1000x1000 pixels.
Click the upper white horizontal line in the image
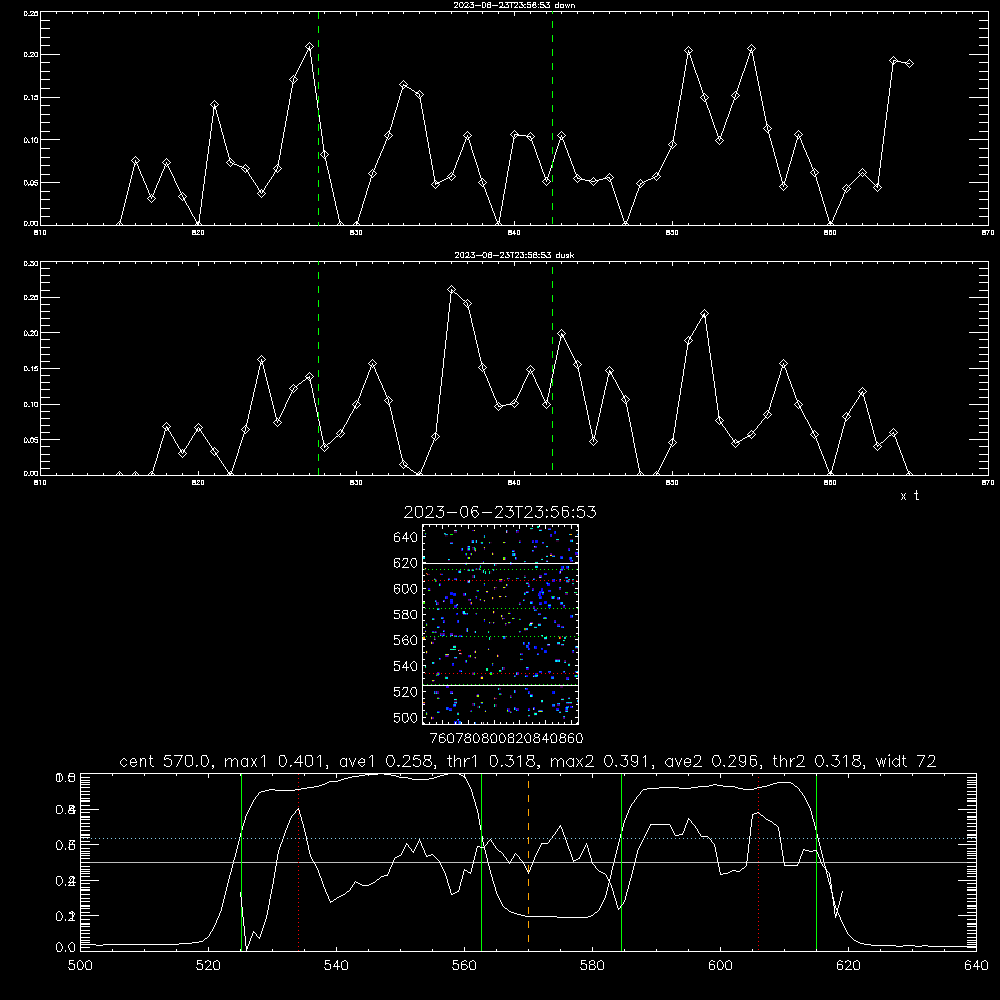(x=501, y=563)
